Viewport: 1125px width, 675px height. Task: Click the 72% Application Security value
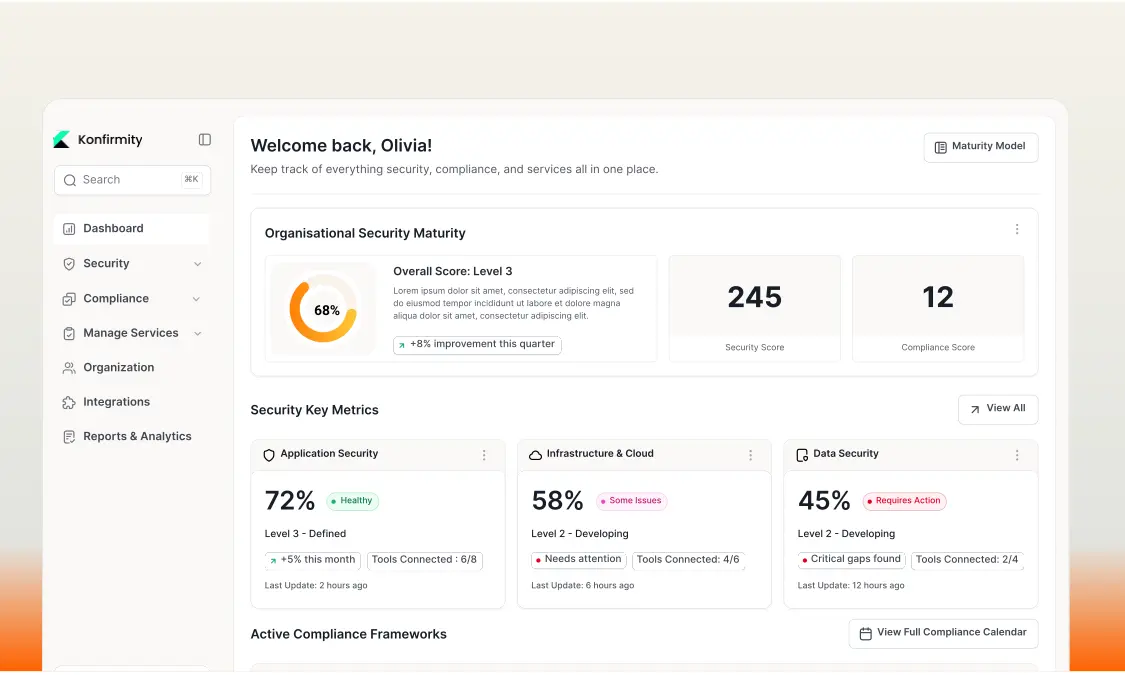(x=290, y=501)
